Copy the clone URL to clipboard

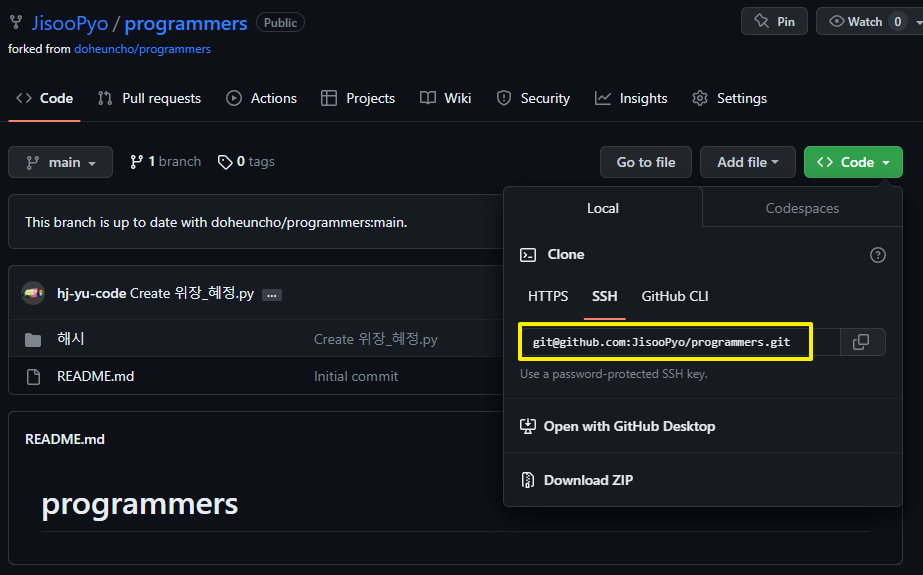[x=861, y=342]
